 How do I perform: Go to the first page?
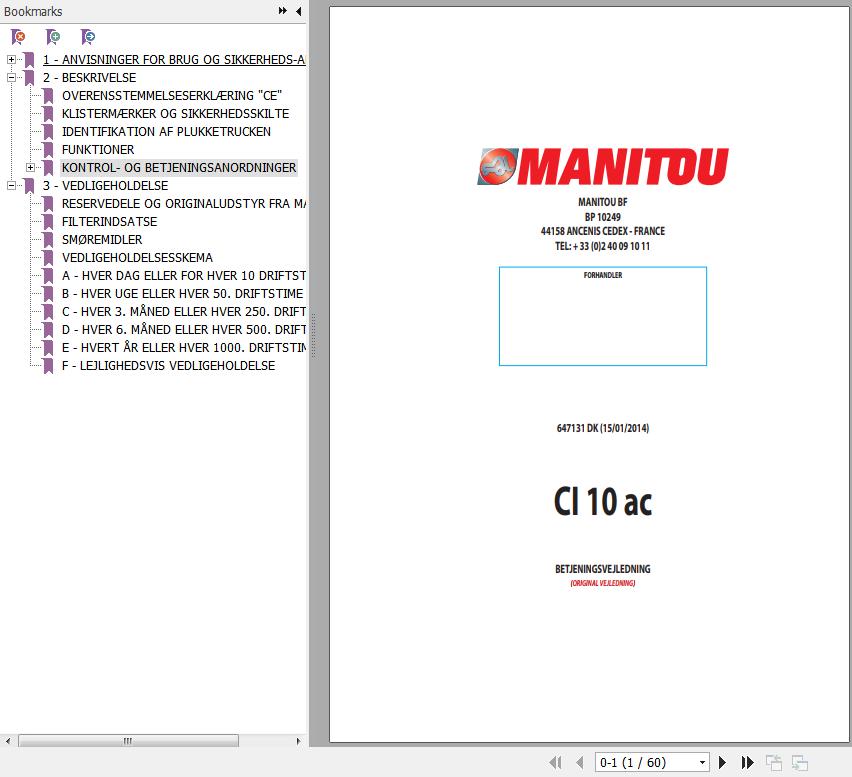[555, 762]
